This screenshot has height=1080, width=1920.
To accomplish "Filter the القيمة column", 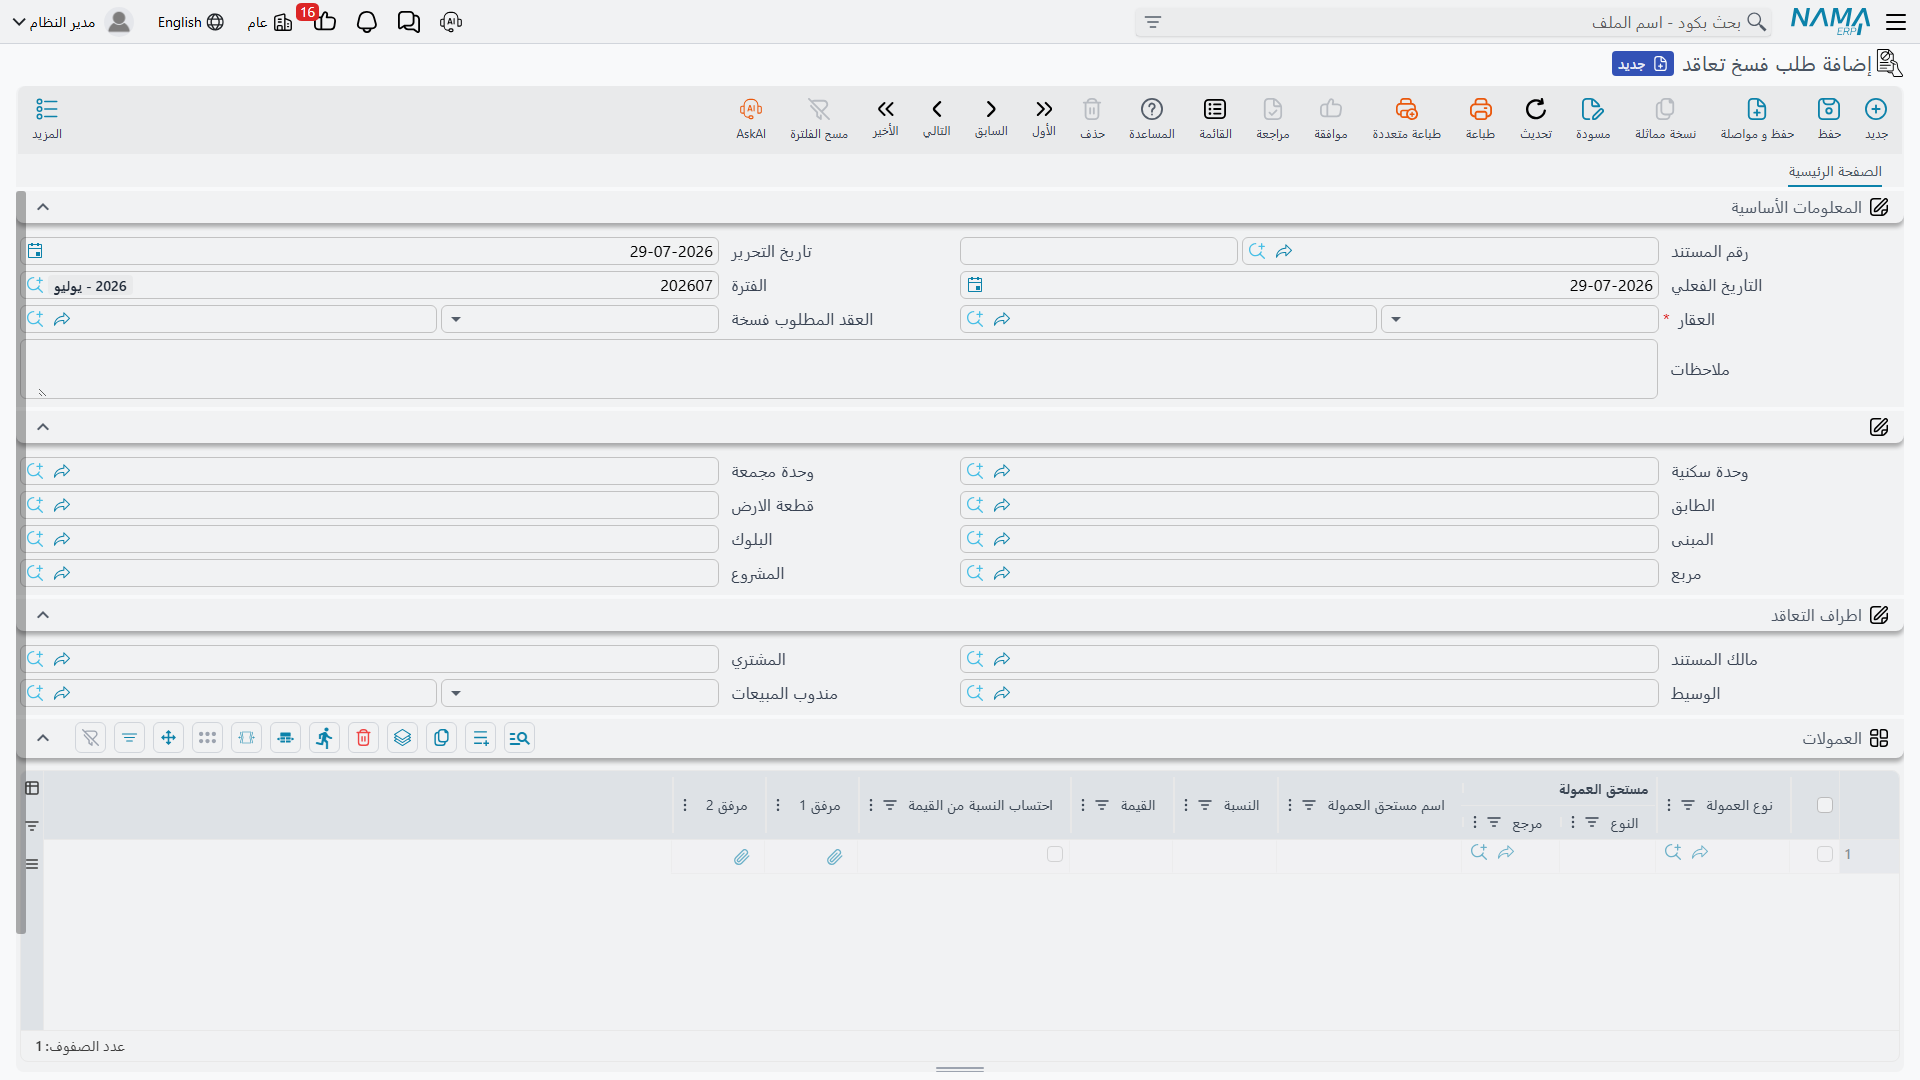I will click(x=1102, y=805).
